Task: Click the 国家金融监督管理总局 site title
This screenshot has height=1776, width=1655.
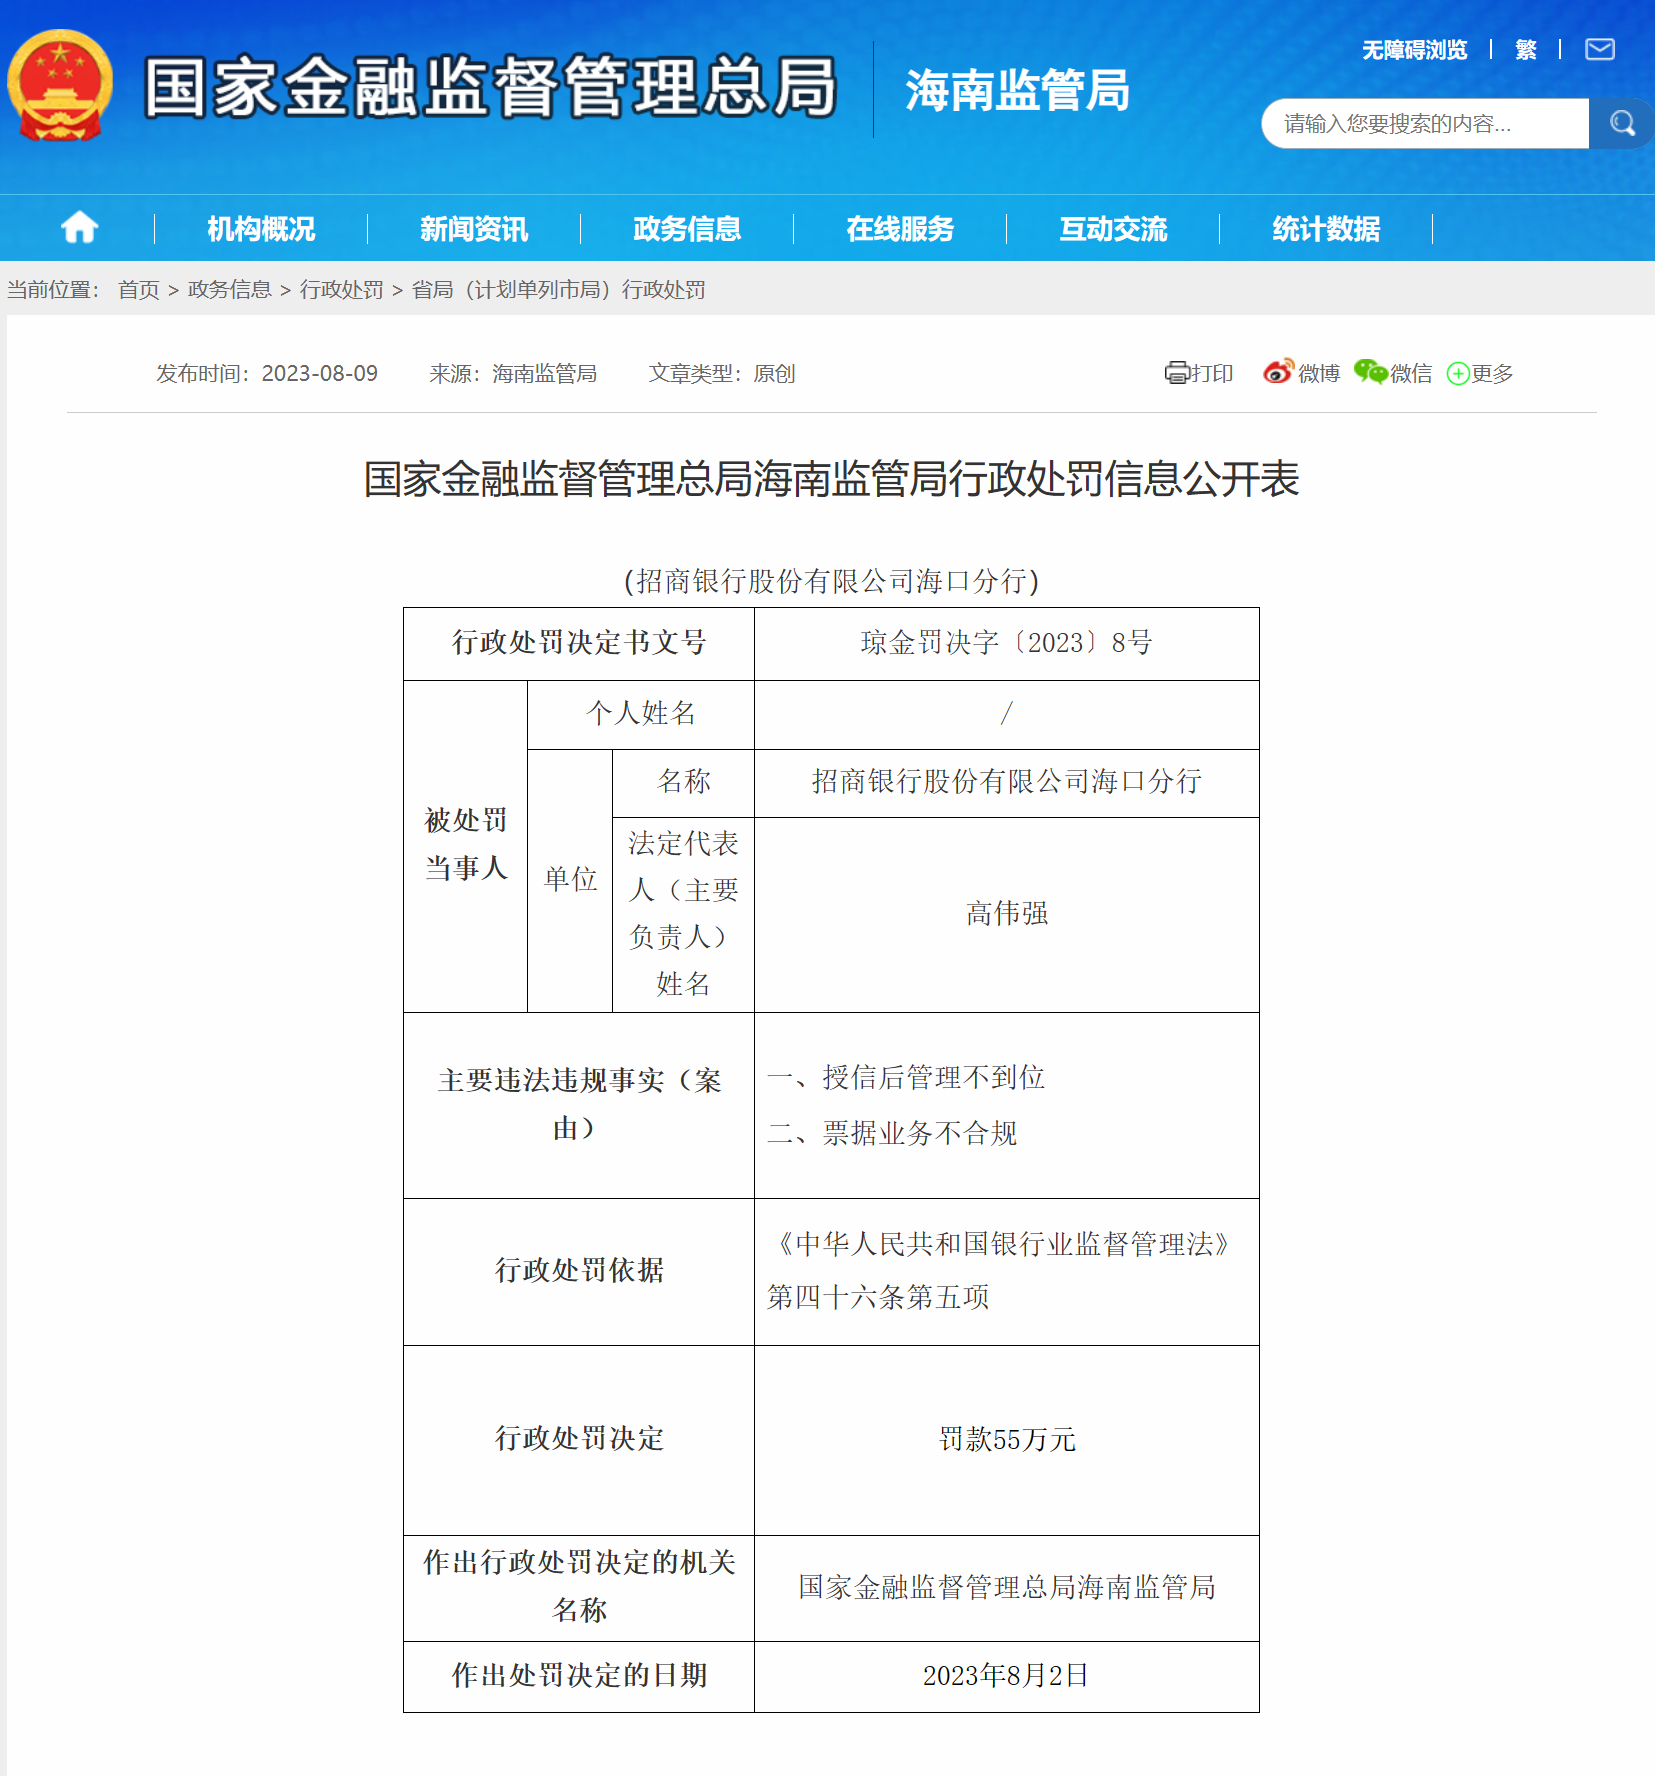Action: tap(490, 87)
